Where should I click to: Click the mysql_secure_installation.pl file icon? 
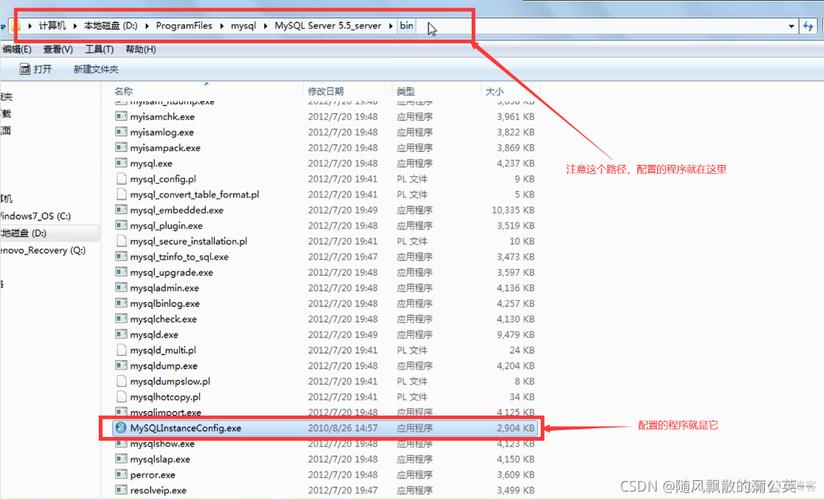coord(121,241)
